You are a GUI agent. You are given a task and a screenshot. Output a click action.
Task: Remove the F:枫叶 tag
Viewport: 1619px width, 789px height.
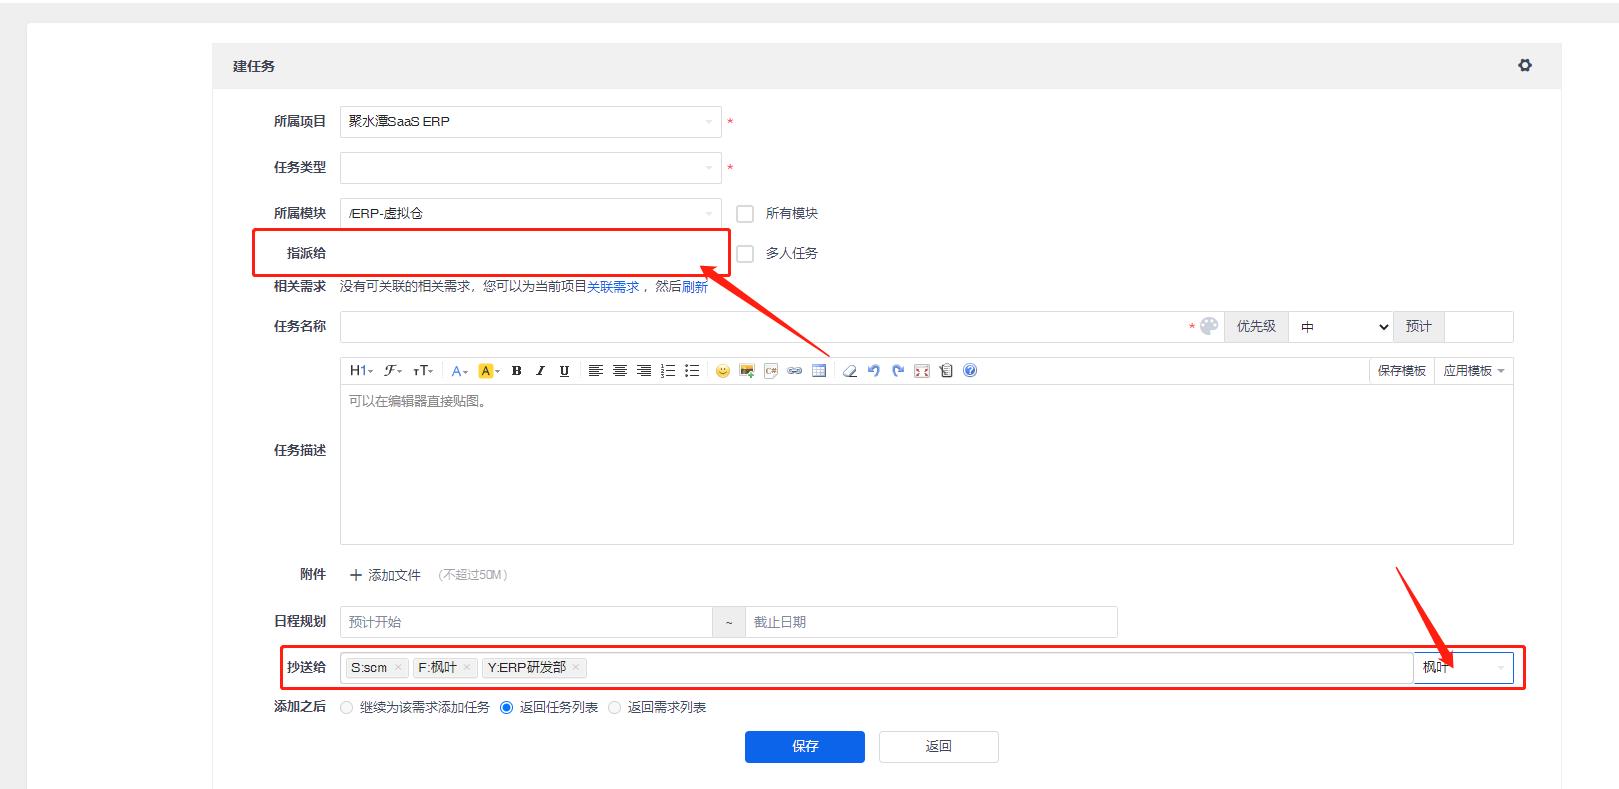tap(467, 668)
